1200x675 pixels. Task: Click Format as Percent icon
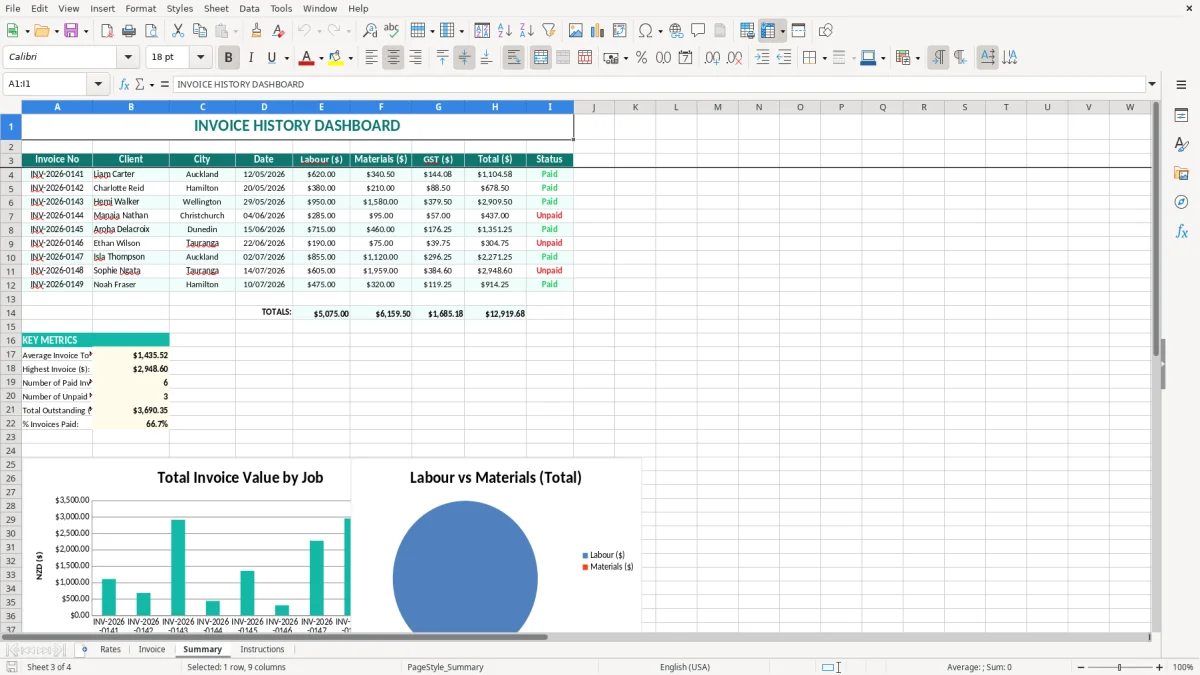point(641,58)
